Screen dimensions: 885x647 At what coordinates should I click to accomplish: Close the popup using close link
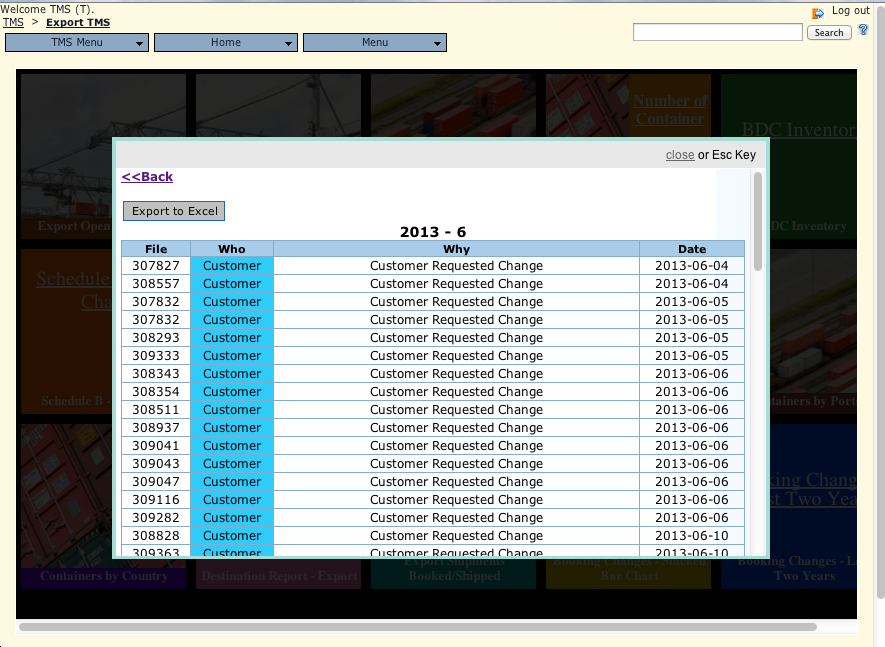[680, 155]
